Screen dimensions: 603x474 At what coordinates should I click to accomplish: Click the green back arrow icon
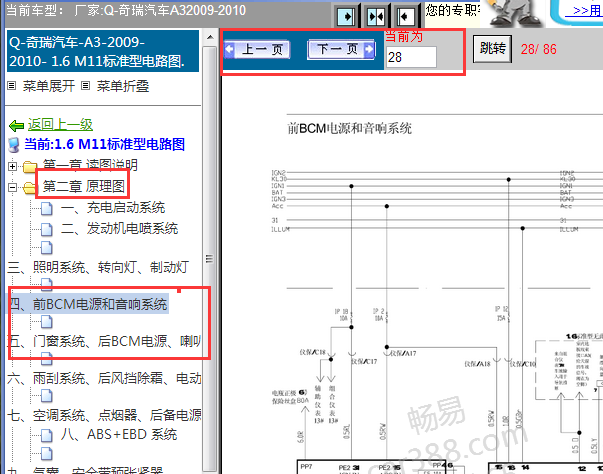point(16,125)
